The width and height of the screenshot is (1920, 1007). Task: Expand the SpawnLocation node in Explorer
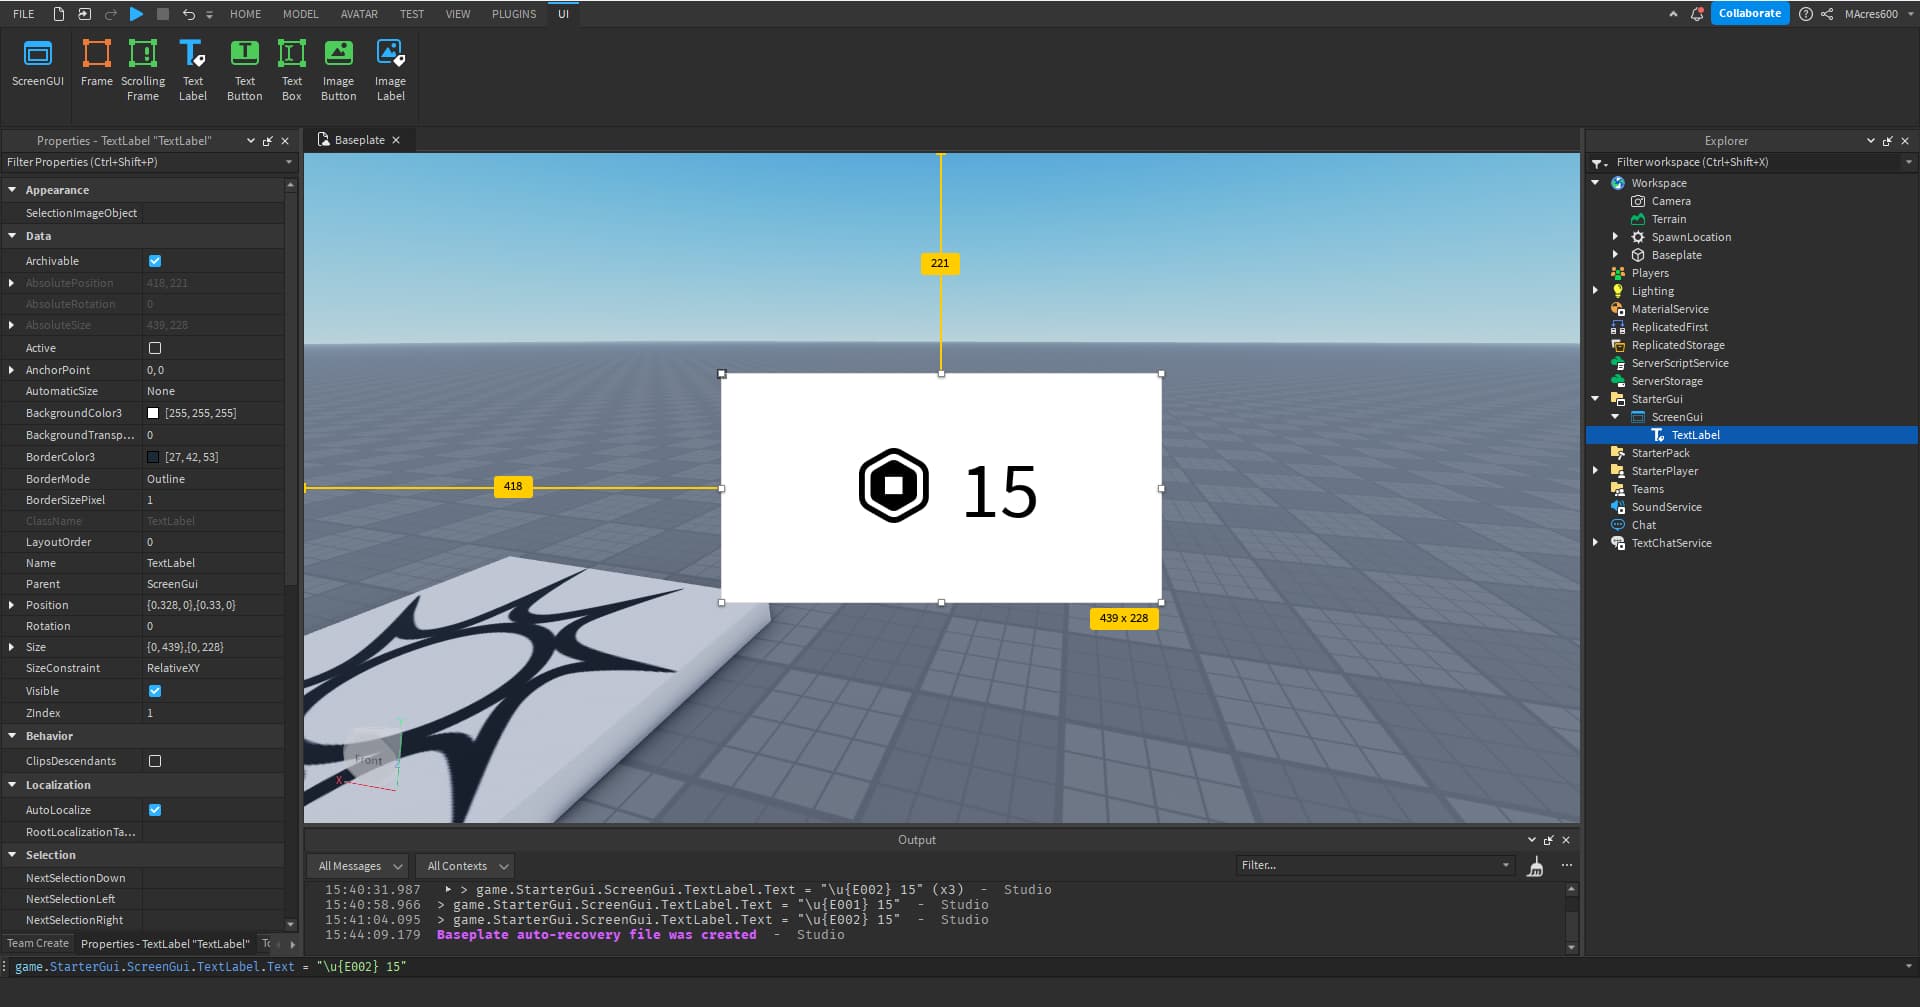pyautogui.click(x=1617, y=236)
